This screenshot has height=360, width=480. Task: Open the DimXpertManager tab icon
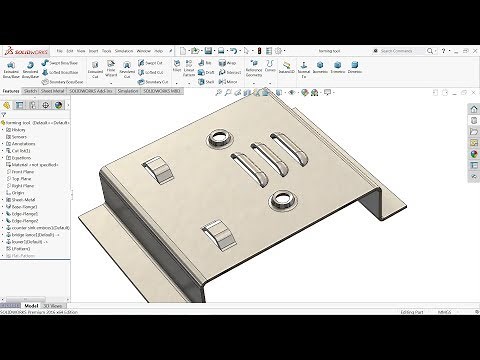click(46, 105)
